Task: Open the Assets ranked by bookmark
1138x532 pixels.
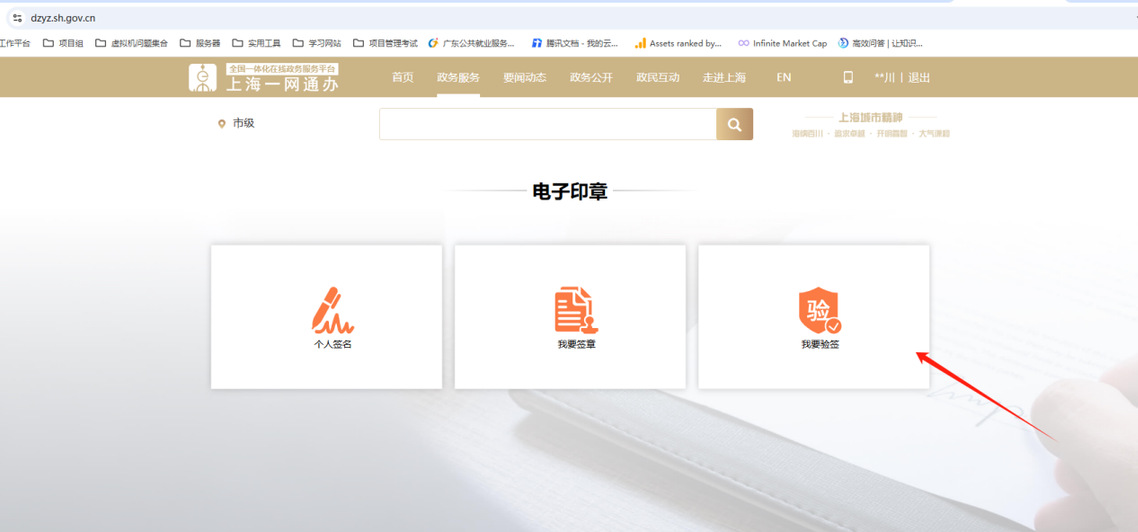Action: click(677, 43)
